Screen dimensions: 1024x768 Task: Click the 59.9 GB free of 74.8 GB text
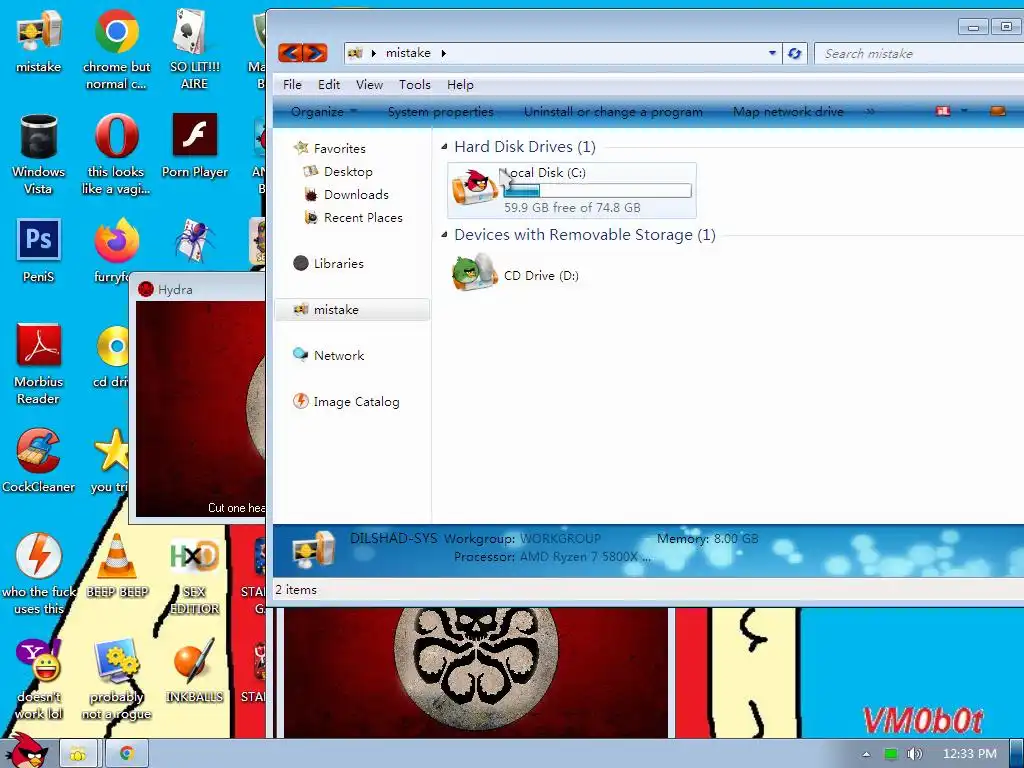pos(572,208)
